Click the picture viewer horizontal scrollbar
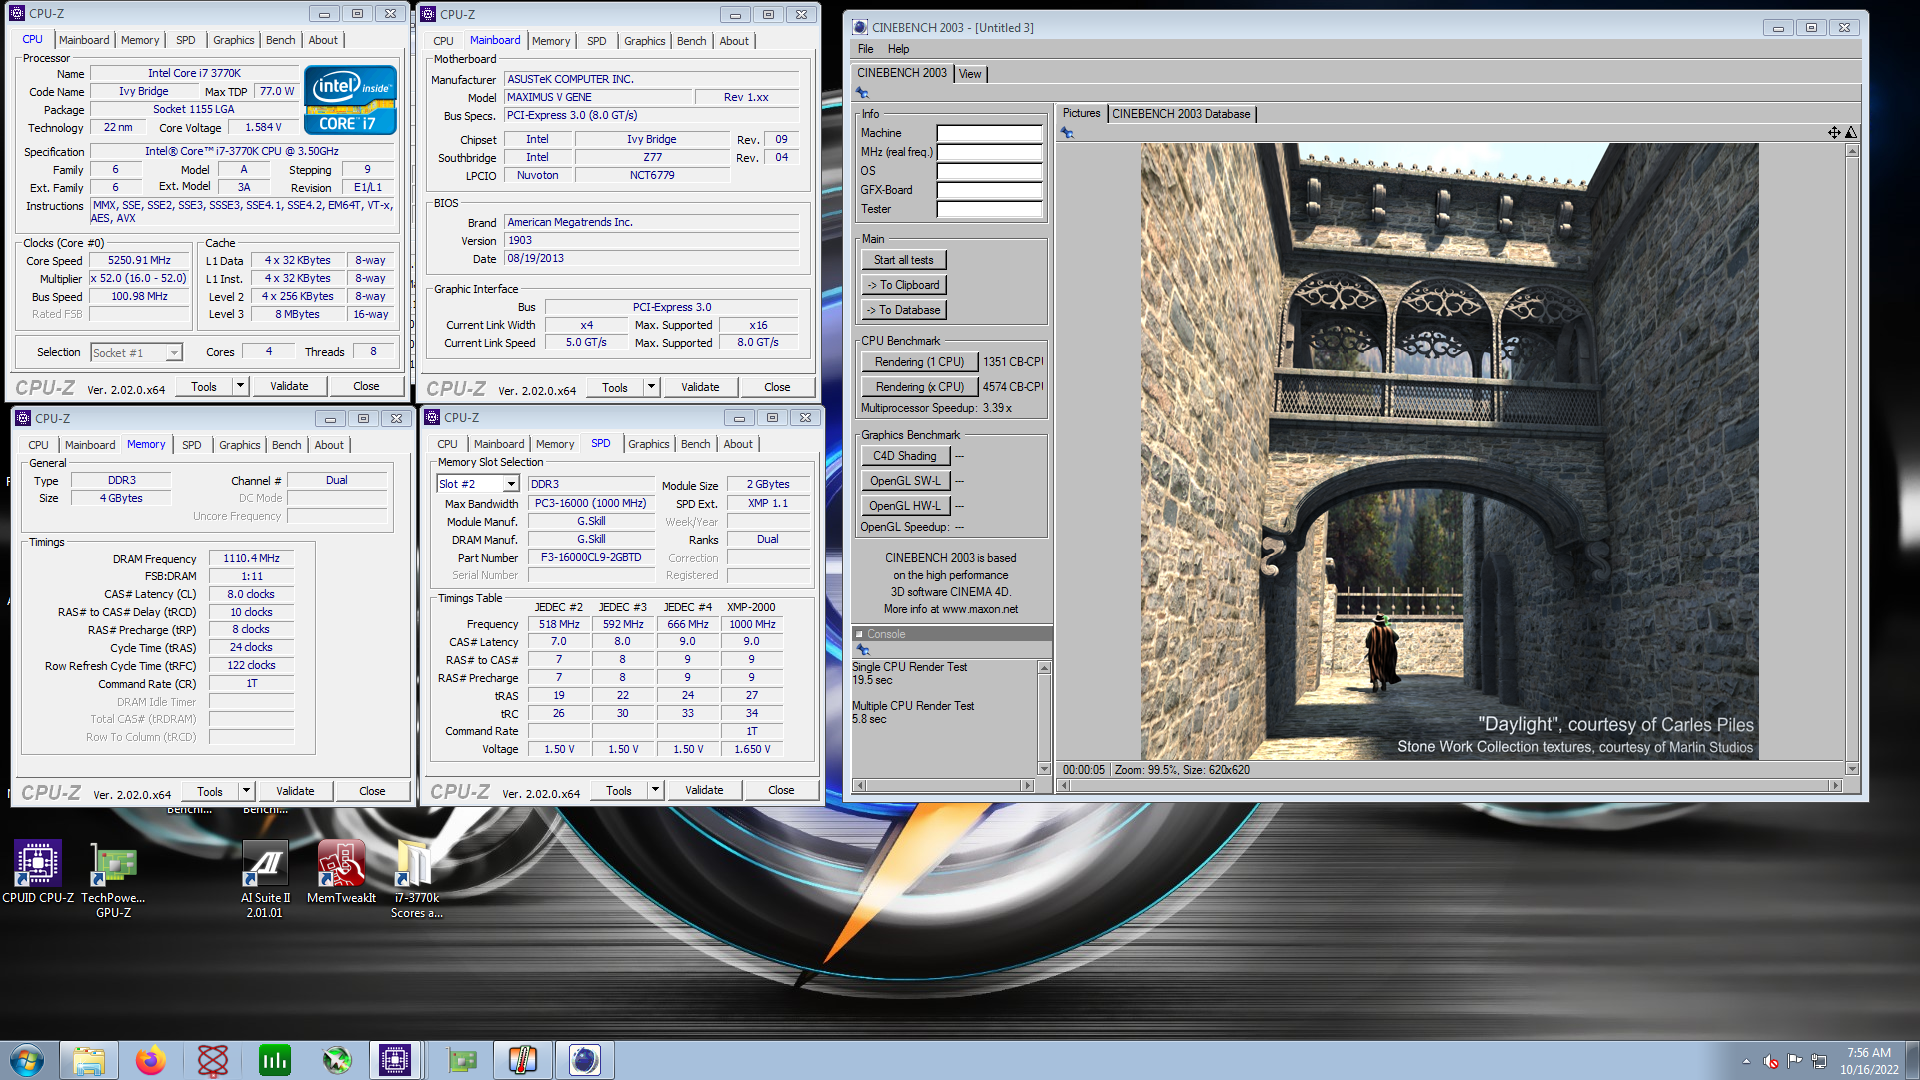Image resolution: width=1920 pixels, height=1080 pixels. [x=1449, y=785]
